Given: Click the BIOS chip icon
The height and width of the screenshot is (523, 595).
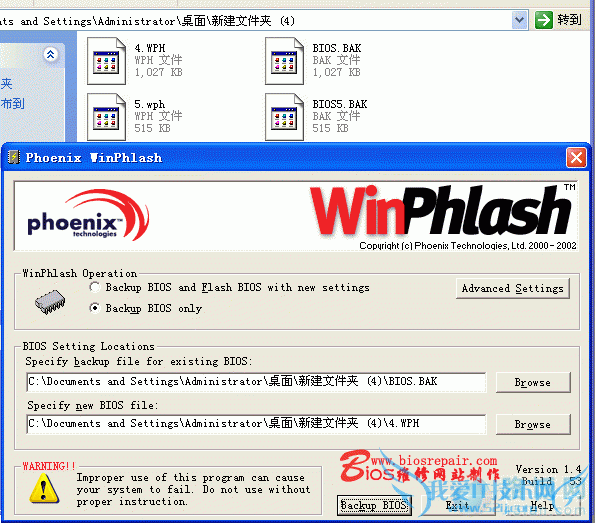Looking at the screenshot, I should pos(50,302).
